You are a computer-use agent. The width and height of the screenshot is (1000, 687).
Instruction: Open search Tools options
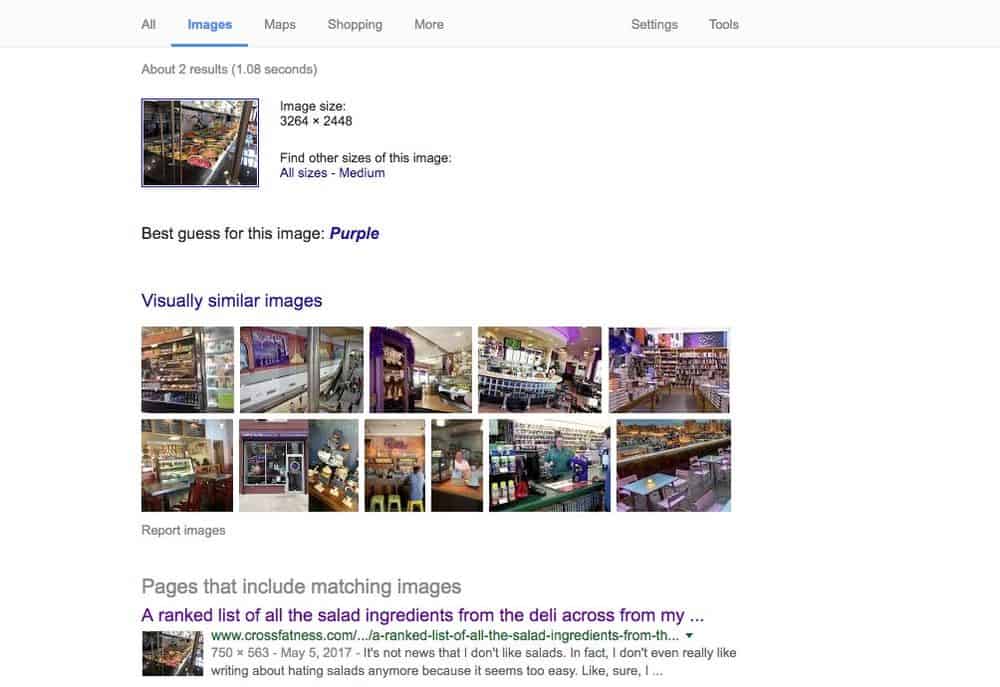pos(723,24)
